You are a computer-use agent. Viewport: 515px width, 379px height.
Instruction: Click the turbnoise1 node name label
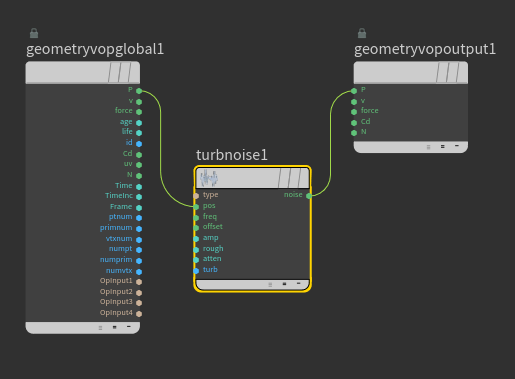232,155
